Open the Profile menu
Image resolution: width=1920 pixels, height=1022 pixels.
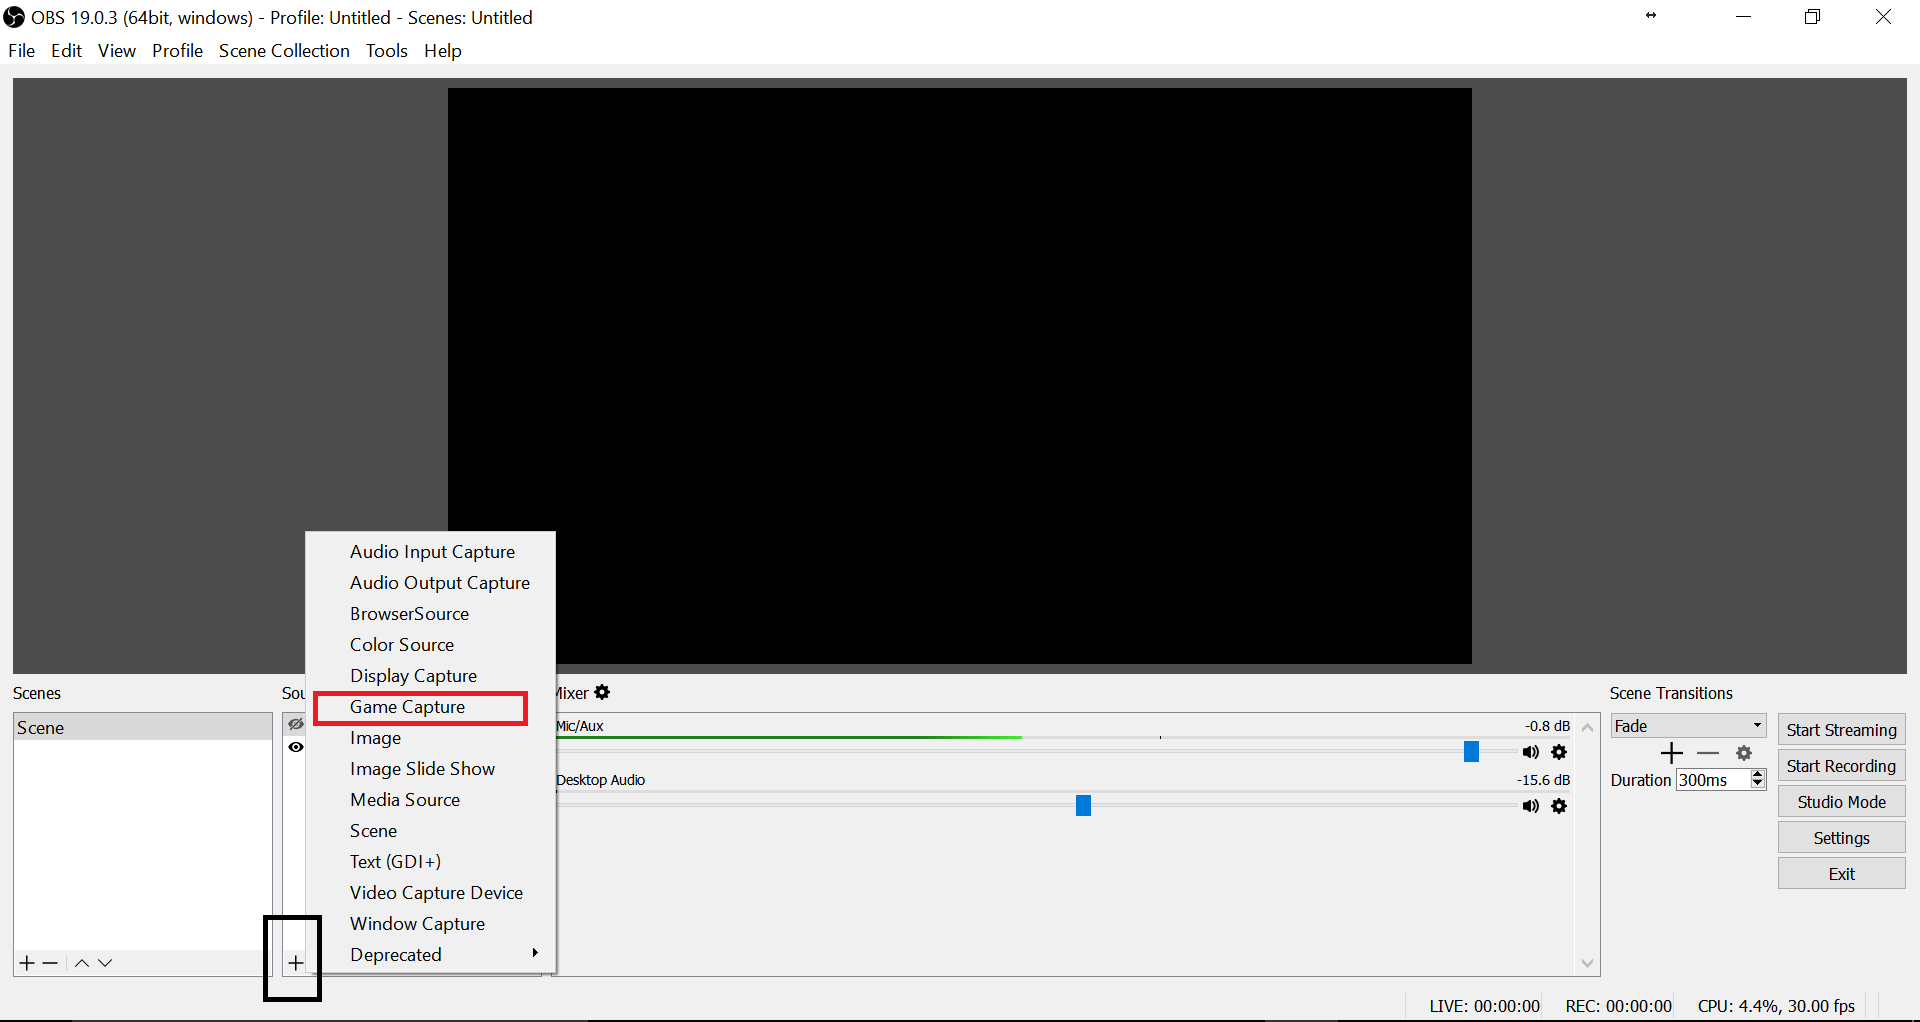pyautogui.click(x=178, y=51)
